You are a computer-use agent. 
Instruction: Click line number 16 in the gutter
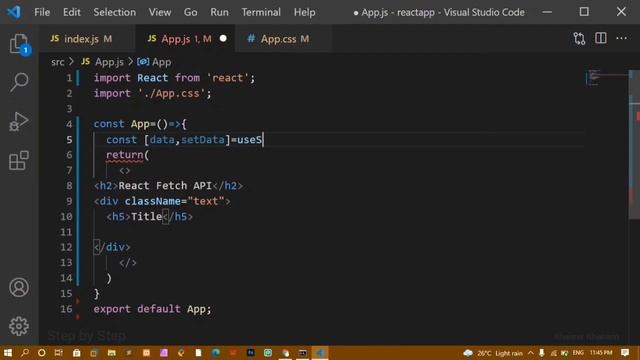[x=66, y=309]
